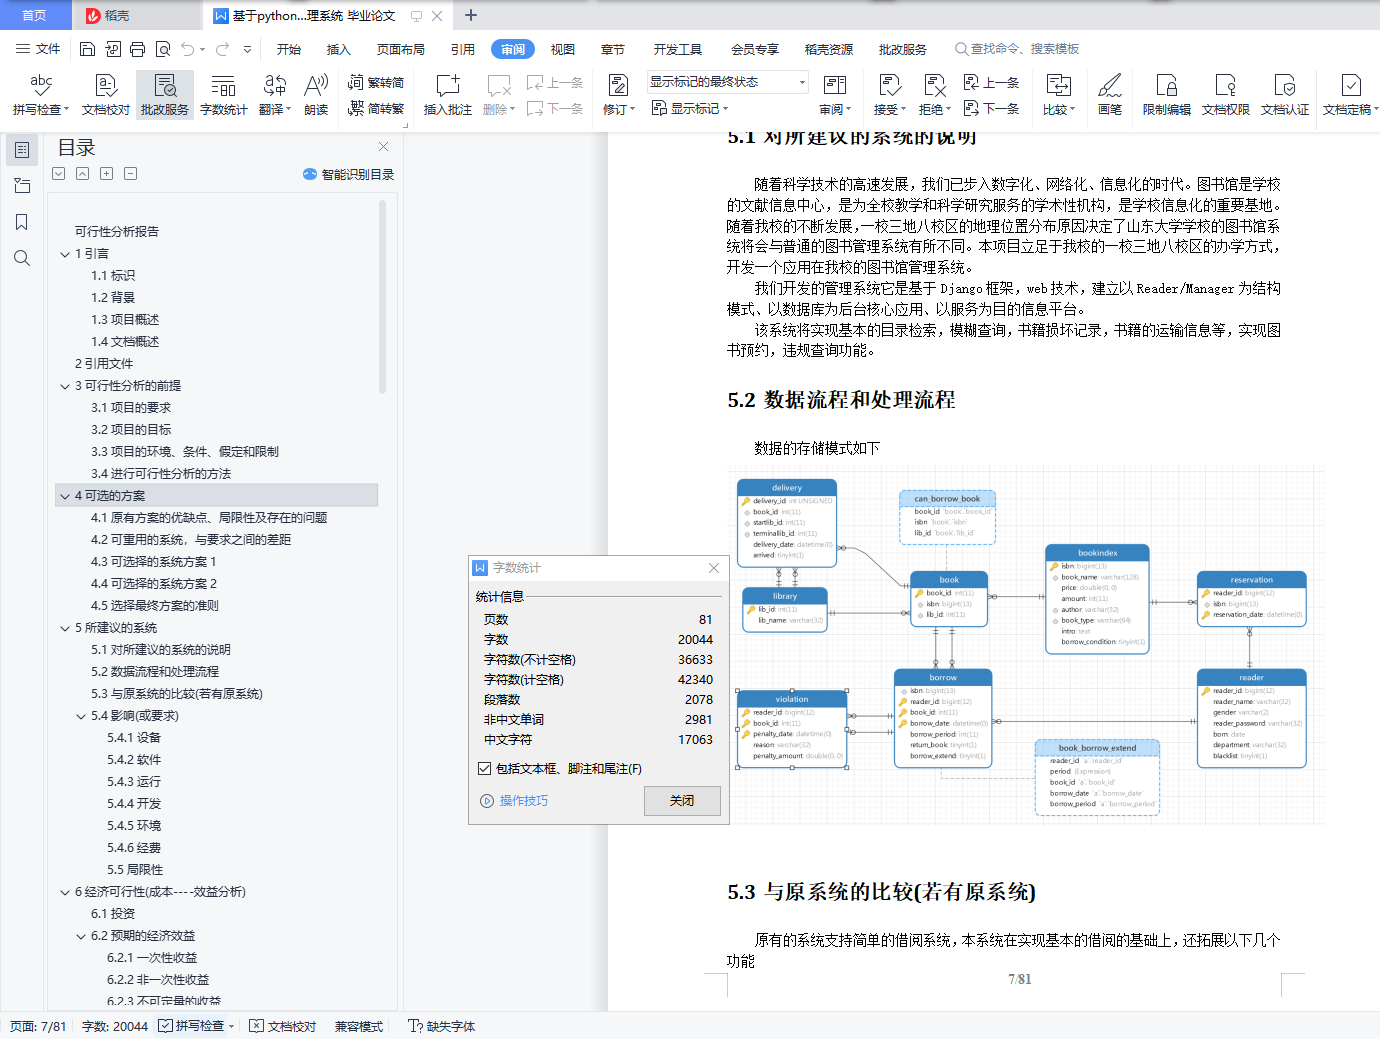Viewport: 1380px width, 1039px height.
Task: Click the 智能识别目录 link
Action: (x=349, y=174)
